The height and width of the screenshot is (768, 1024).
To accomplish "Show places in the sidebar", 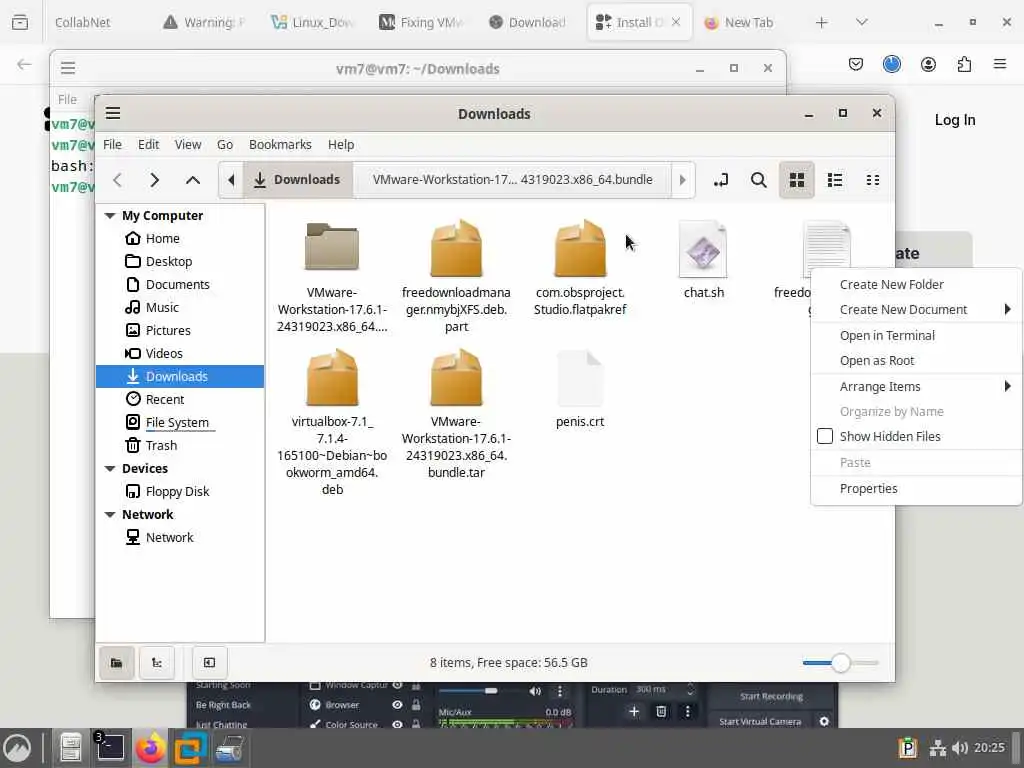I will pyautogui.click(x=117, y=663).
